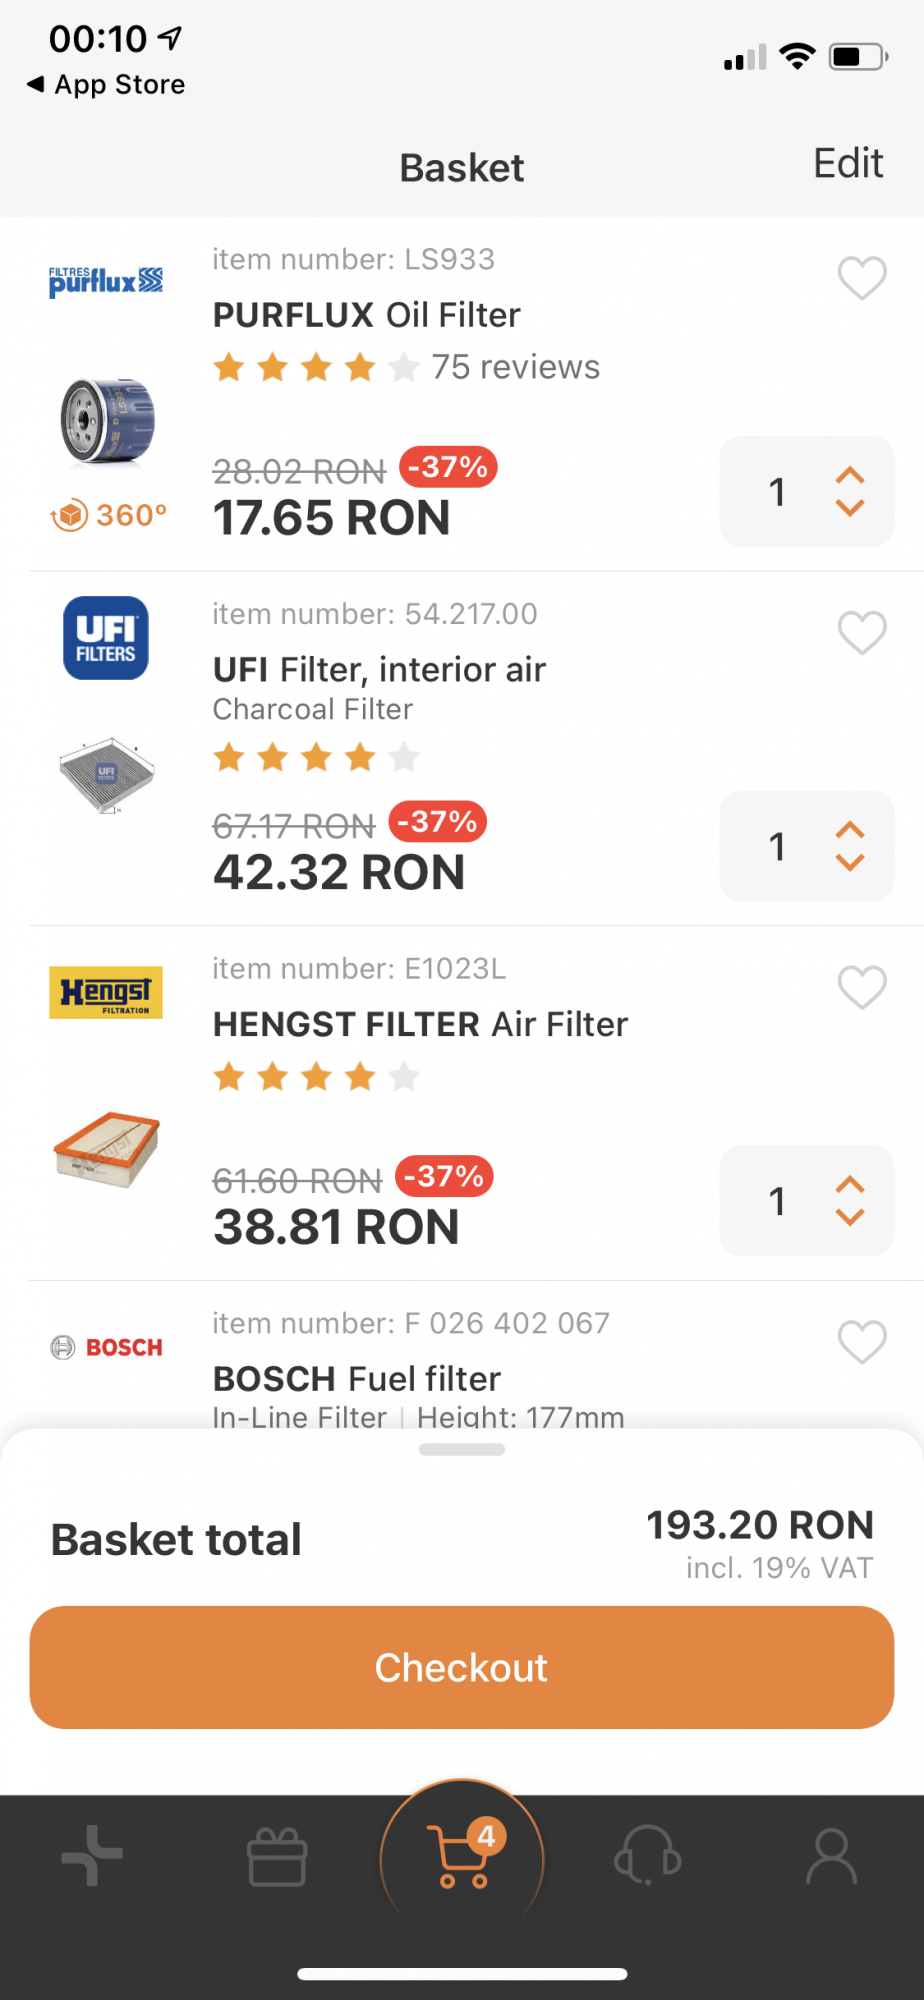924x2000 pixels.
Task: Decrease UFI interior air filter quantity
Action: tap(850, 863)
